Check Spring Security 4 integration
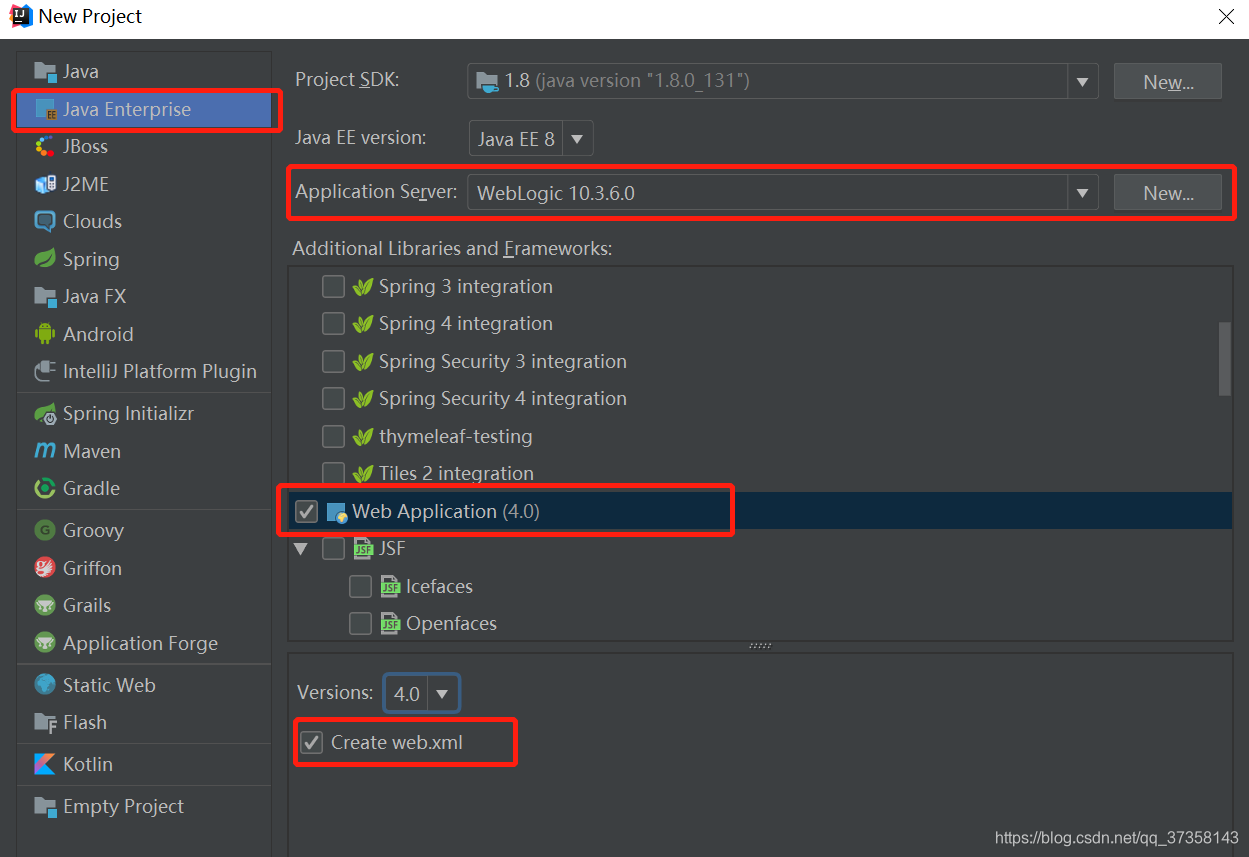The width and height of the screenshot is (1249, 857). (333, 399)
